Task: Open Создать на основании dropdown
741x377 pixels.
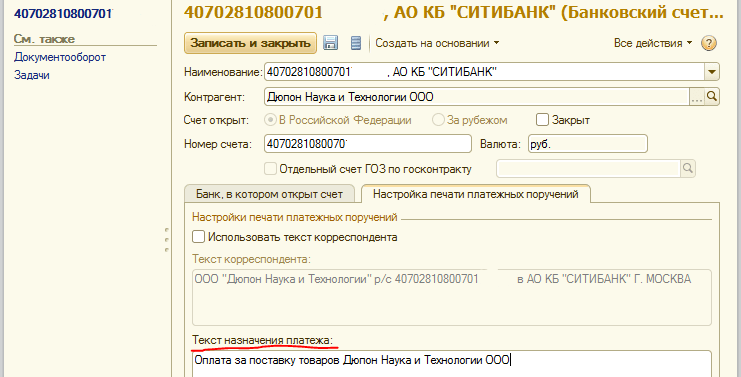Action: point(437,43)
